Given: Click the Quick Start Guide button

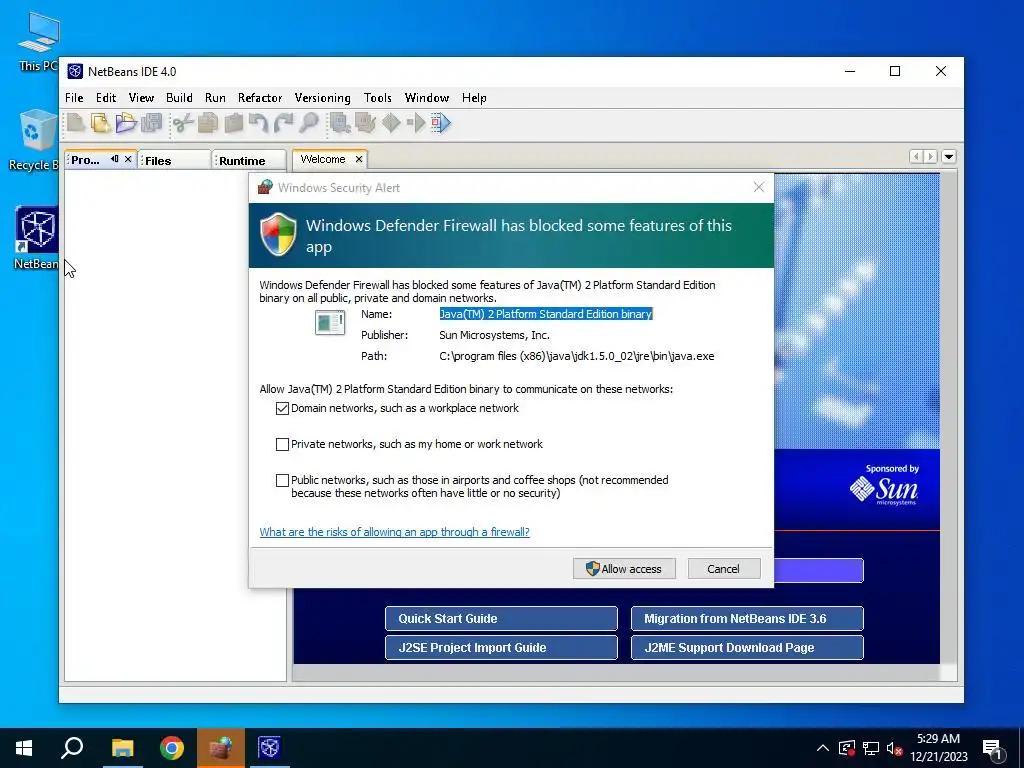Looking at the screenshot, I should [x=501, y=618].
